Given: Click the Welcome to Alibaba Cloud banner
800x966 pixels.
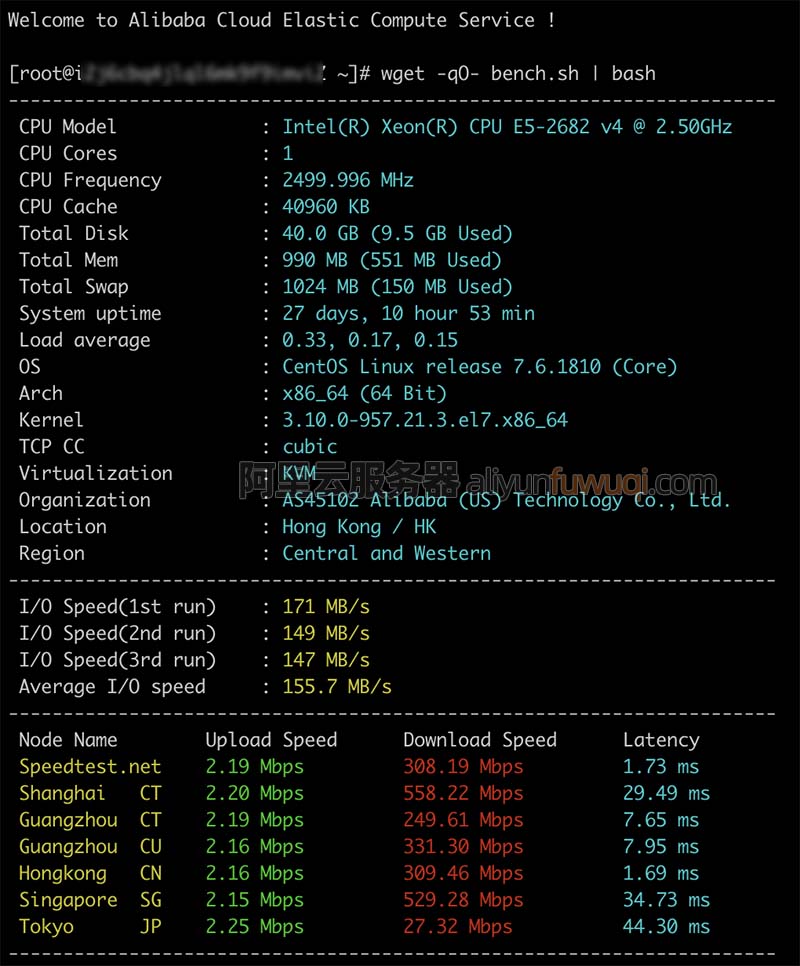Looking at the screenshot, I should (281, 20).
